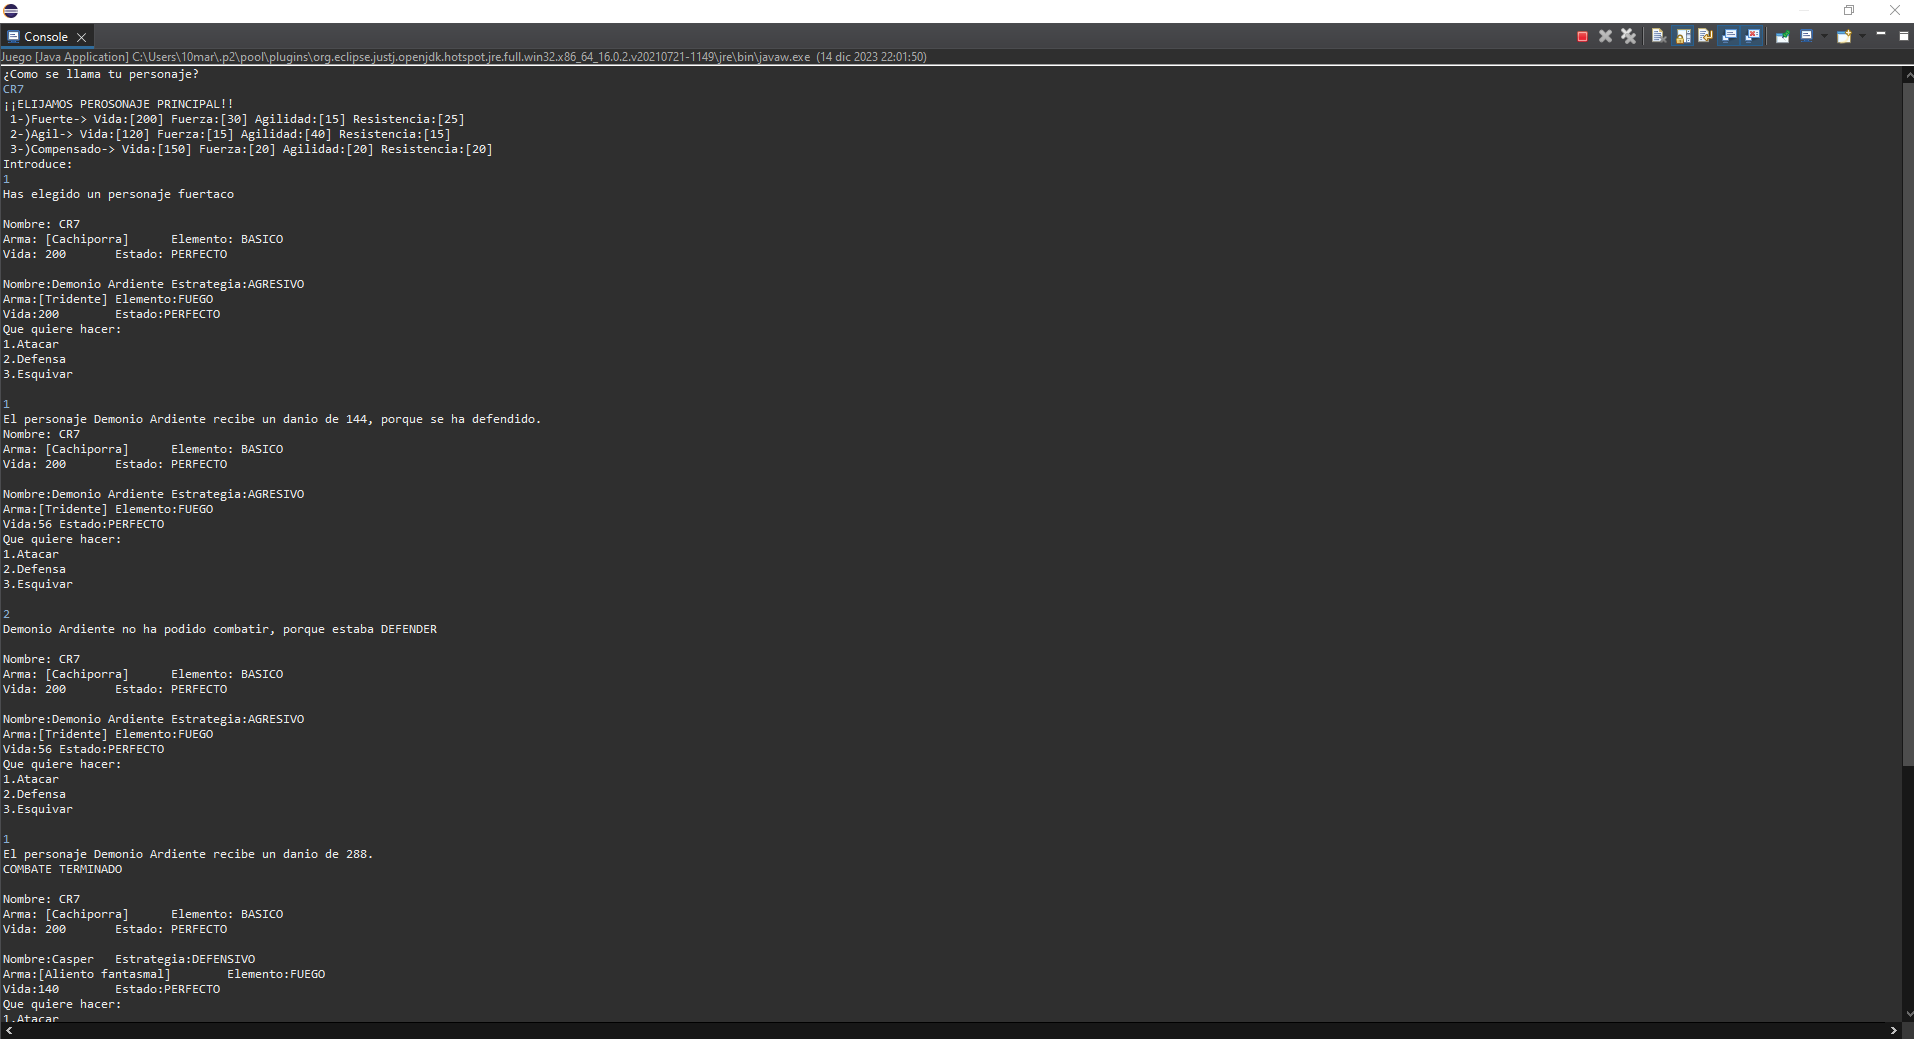Viewport: 1914px width, 1039px height.
Task: Click the 'COMBATE TERMINADO' line
Action: point(63,869)
